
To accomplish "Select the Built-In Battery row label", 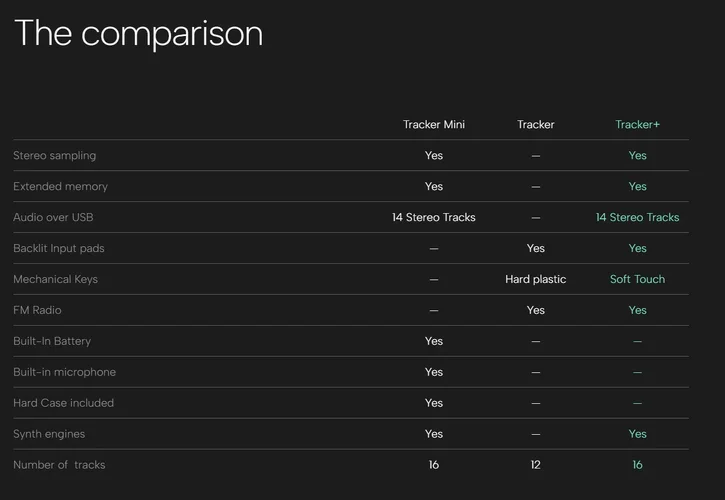I will (52, 342).
